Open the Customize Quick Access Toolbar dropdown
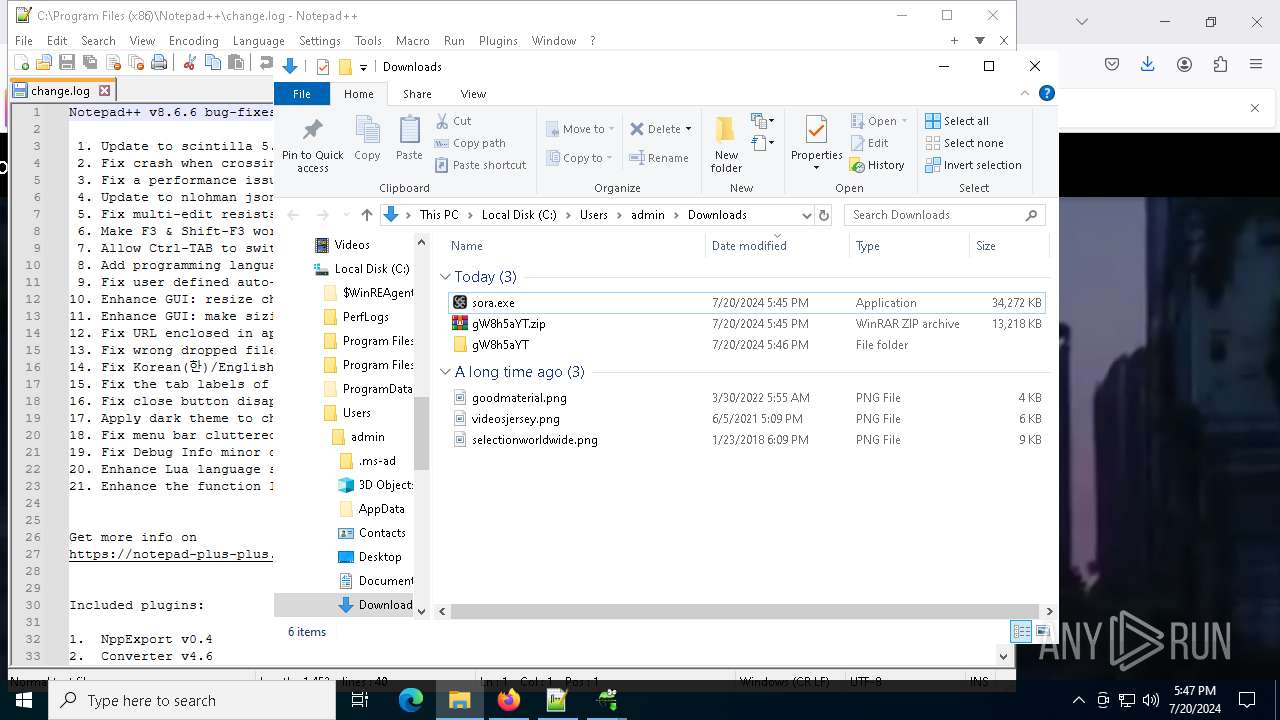 pyautogui.click(x=363, y=67)
